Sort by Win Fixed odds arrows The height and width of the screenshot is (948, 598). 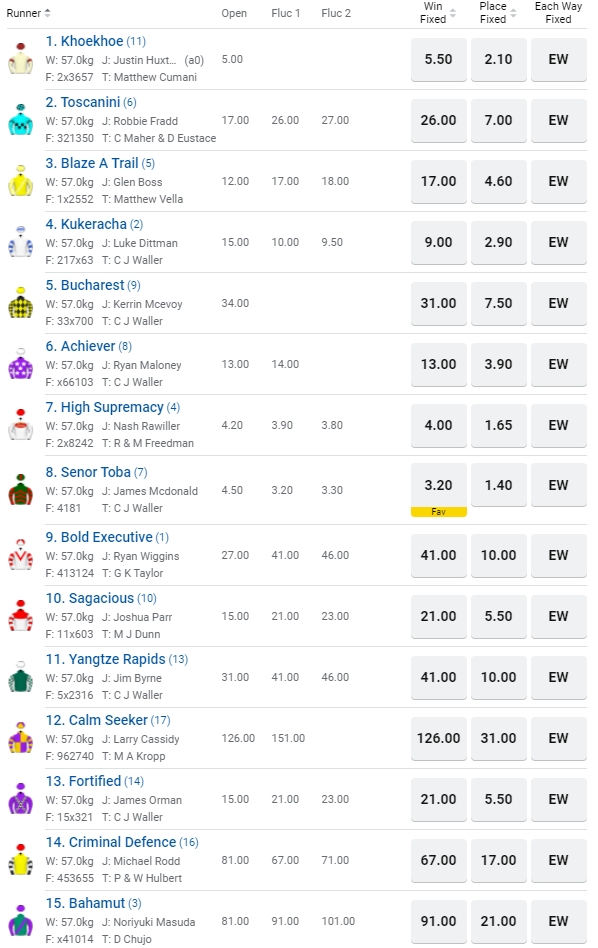click(453, 13)
